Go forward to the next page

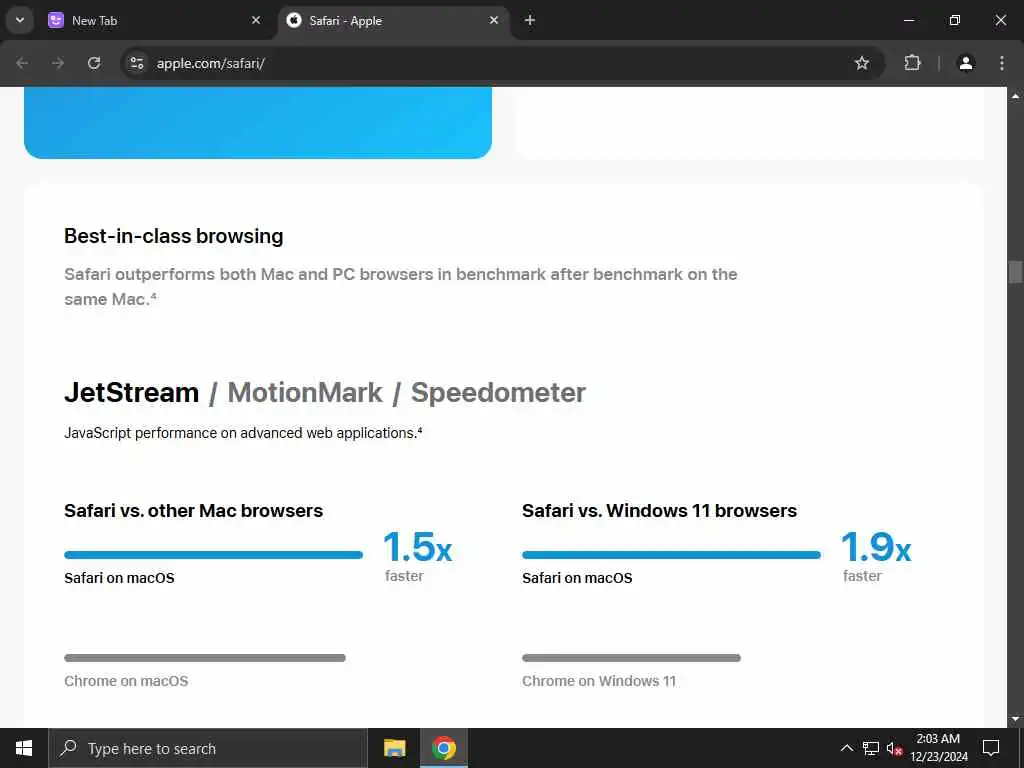(58, 63)
